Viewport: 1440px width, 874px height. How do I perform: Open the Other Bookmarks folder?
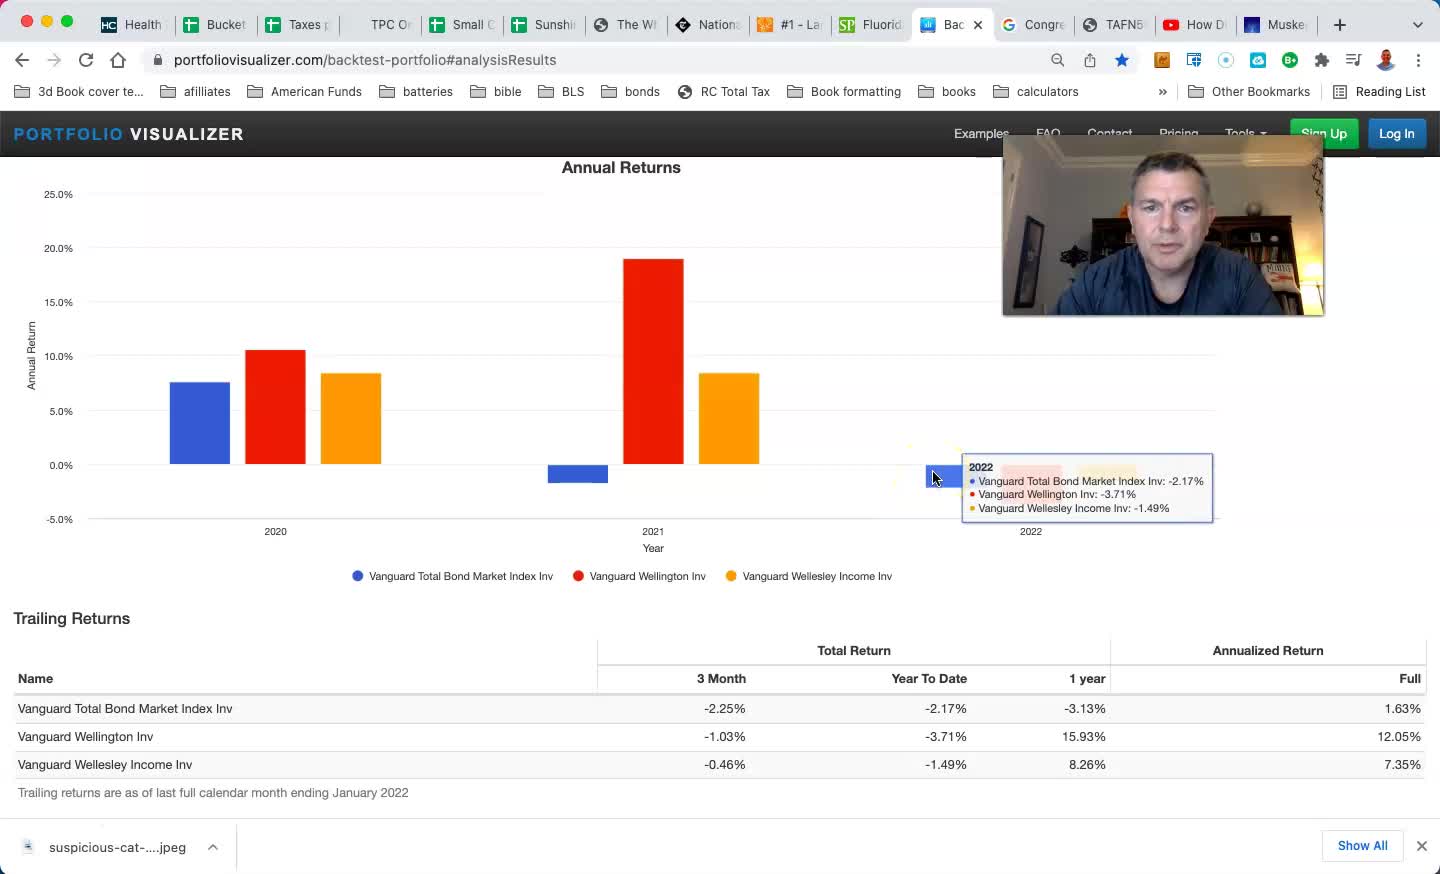coord(1249,92)
